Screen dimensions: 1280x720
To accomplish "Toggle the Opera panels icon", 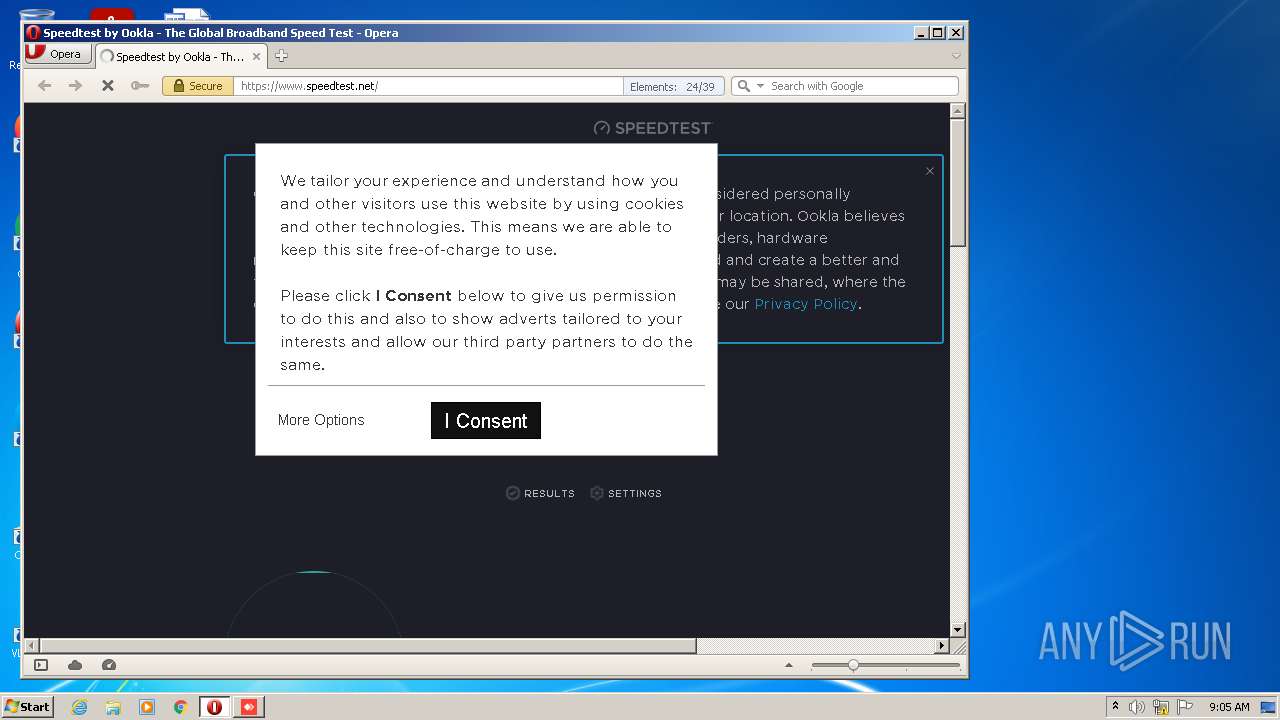I will 41,665.
